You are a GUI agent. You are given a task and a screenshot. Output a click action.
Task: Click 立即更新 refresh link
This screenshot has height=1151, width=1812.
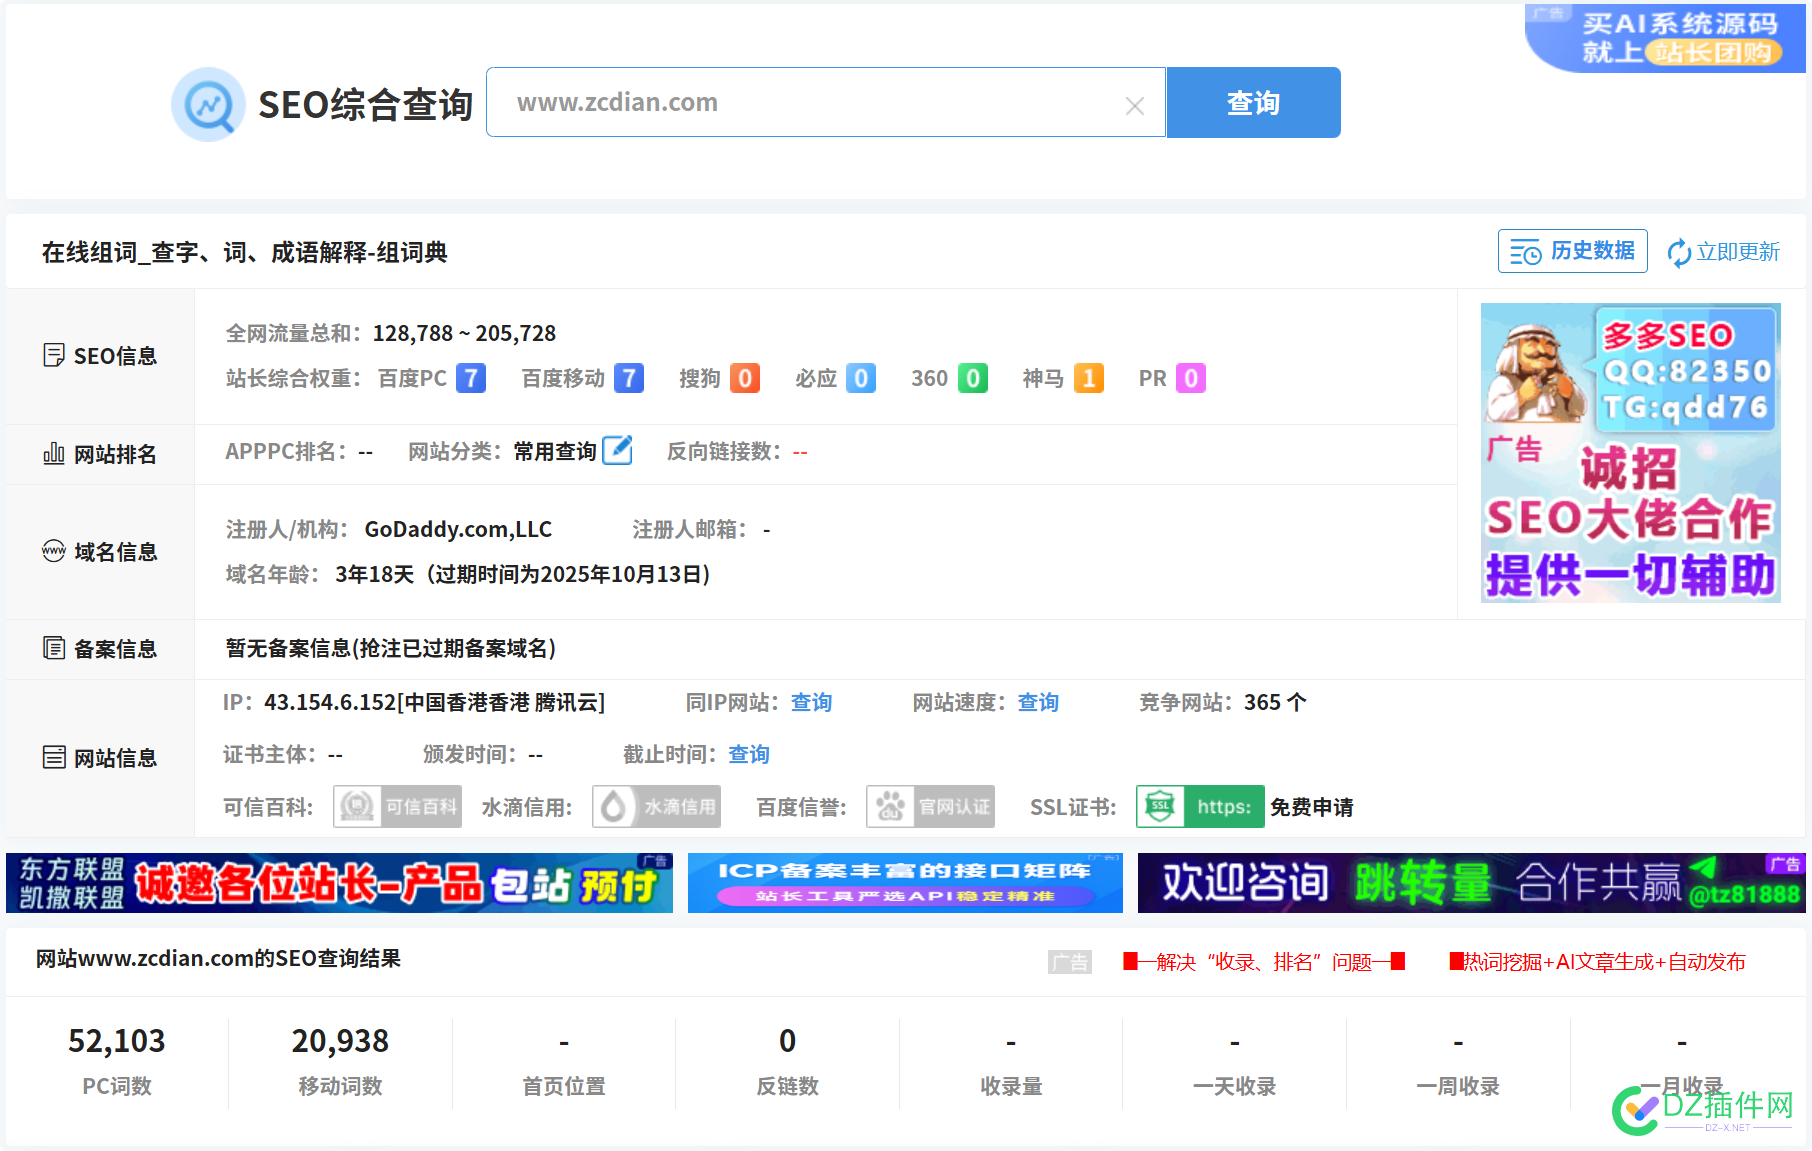pos(1723,252)
